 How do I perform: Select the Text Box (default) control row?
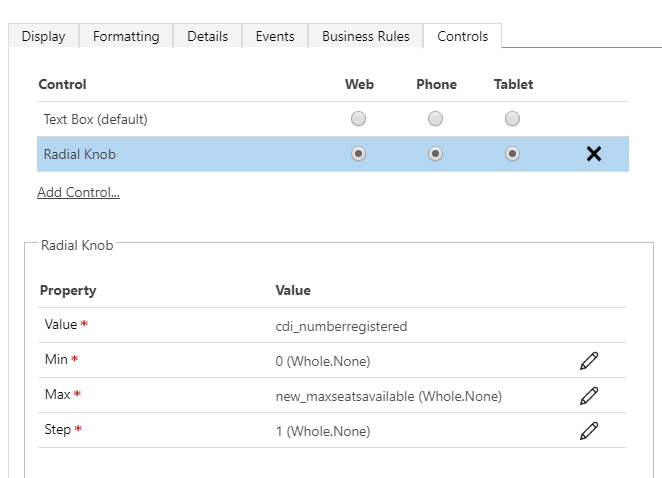[96, 119]
